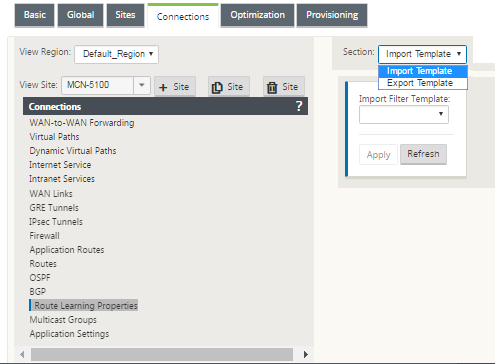Switch to the Basic tab
501x364 pixels.
35,15
